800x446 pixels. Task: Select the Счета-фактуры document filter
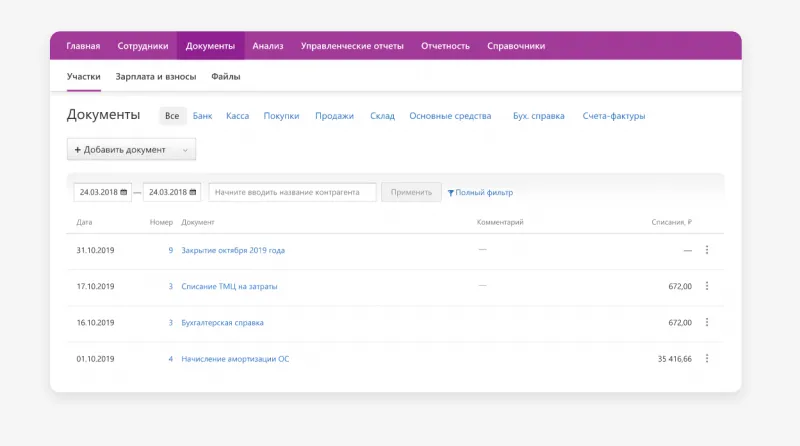pyautogui.click(x=613, y=116)
